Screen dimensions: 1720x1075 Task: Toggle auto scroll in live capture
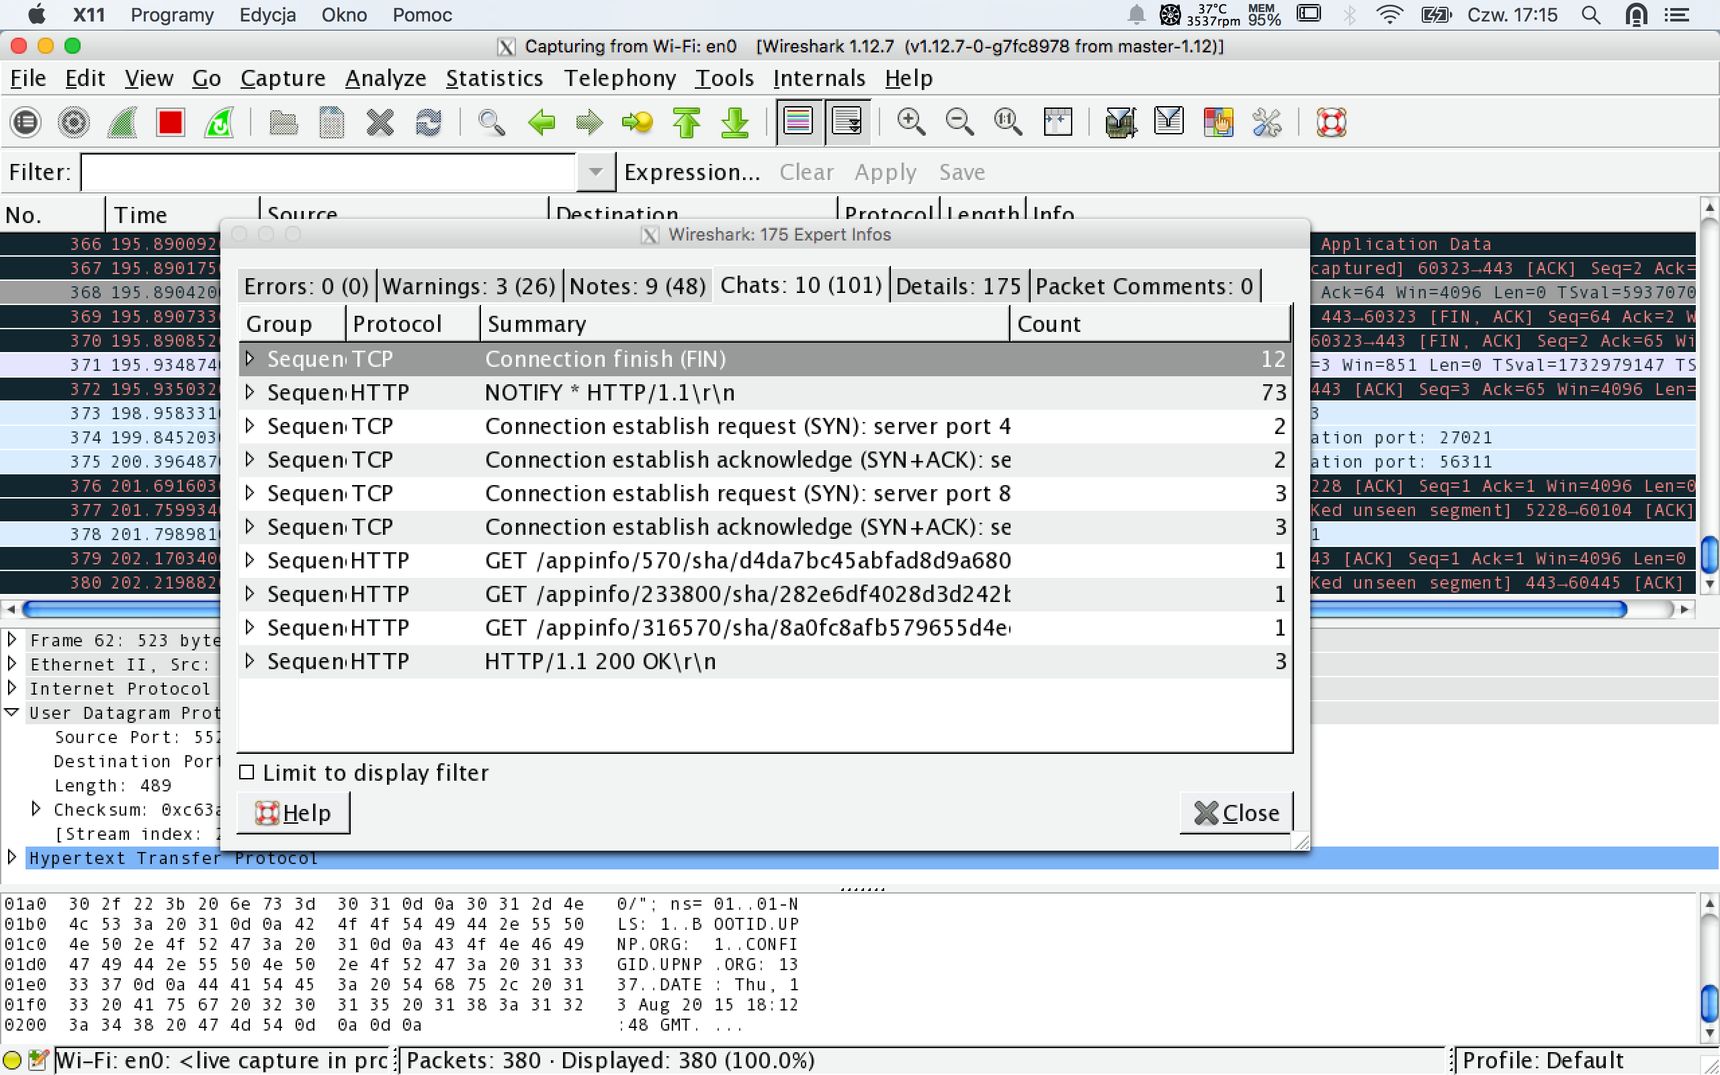point(847,122)
